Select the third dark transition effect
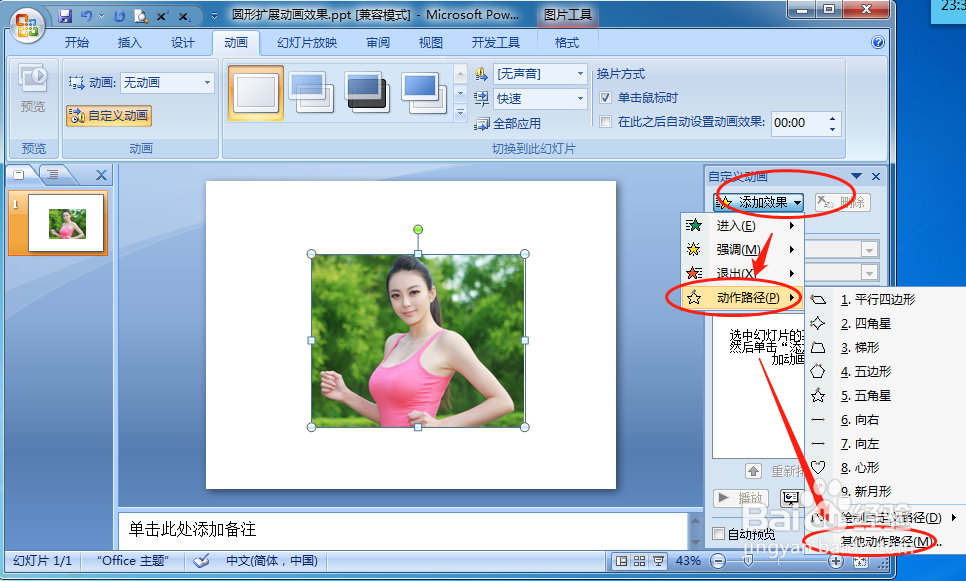 click(368, 92)
